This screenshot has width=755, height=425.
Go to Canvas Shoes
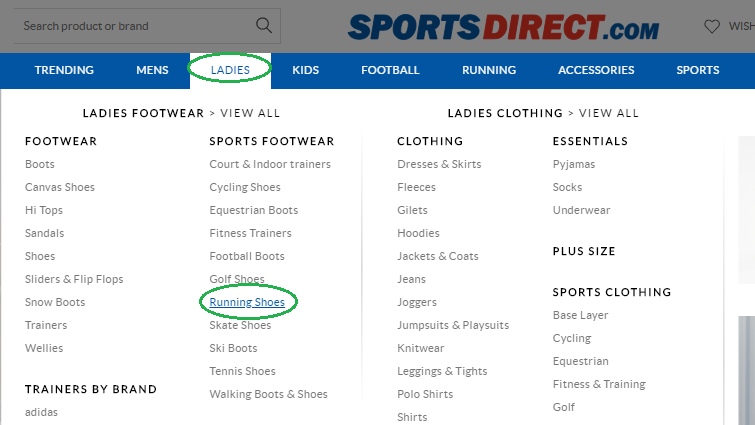60,187
